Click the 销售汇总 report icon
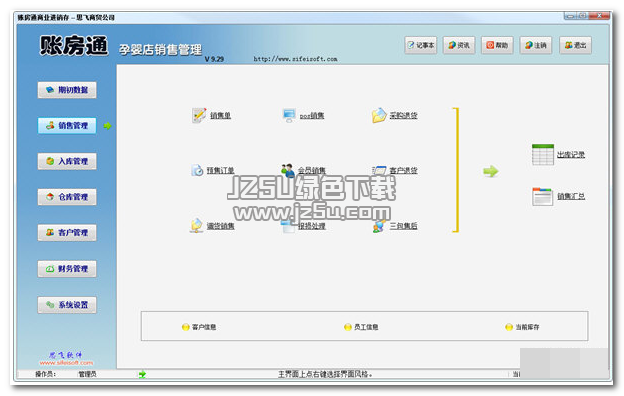The height and width of the screenshot is (396, 624). [542, 196]
